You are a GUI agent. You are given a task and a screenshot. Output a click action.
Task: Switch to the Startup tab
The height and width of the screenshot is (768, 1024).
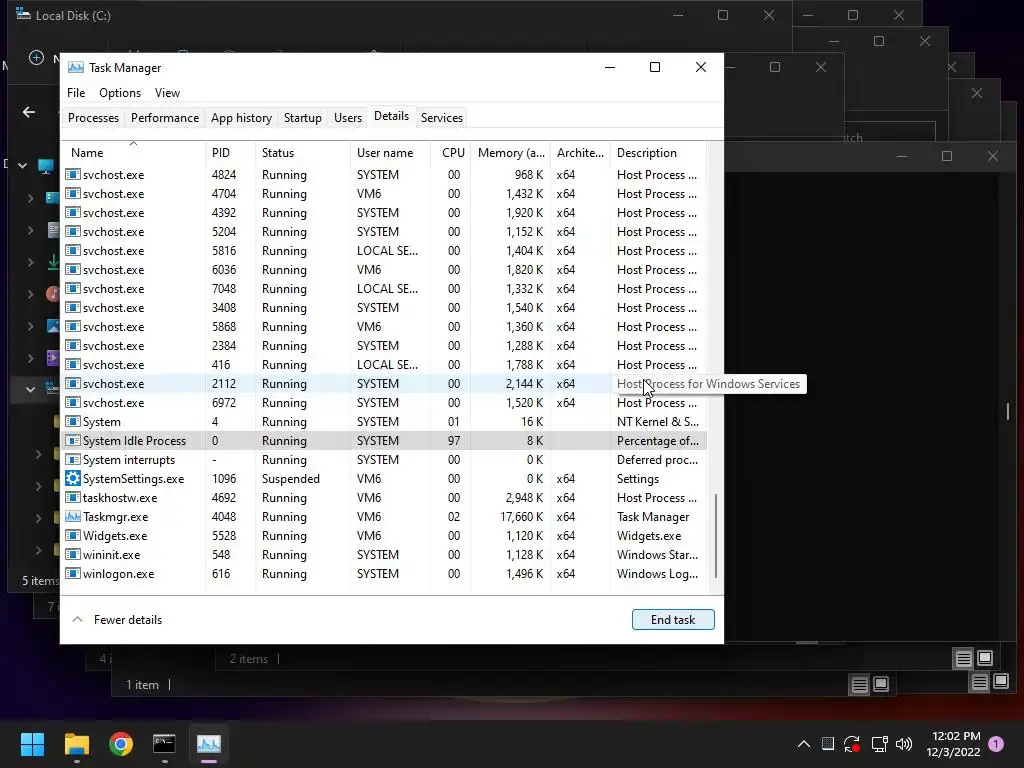(x=302, y=118)
